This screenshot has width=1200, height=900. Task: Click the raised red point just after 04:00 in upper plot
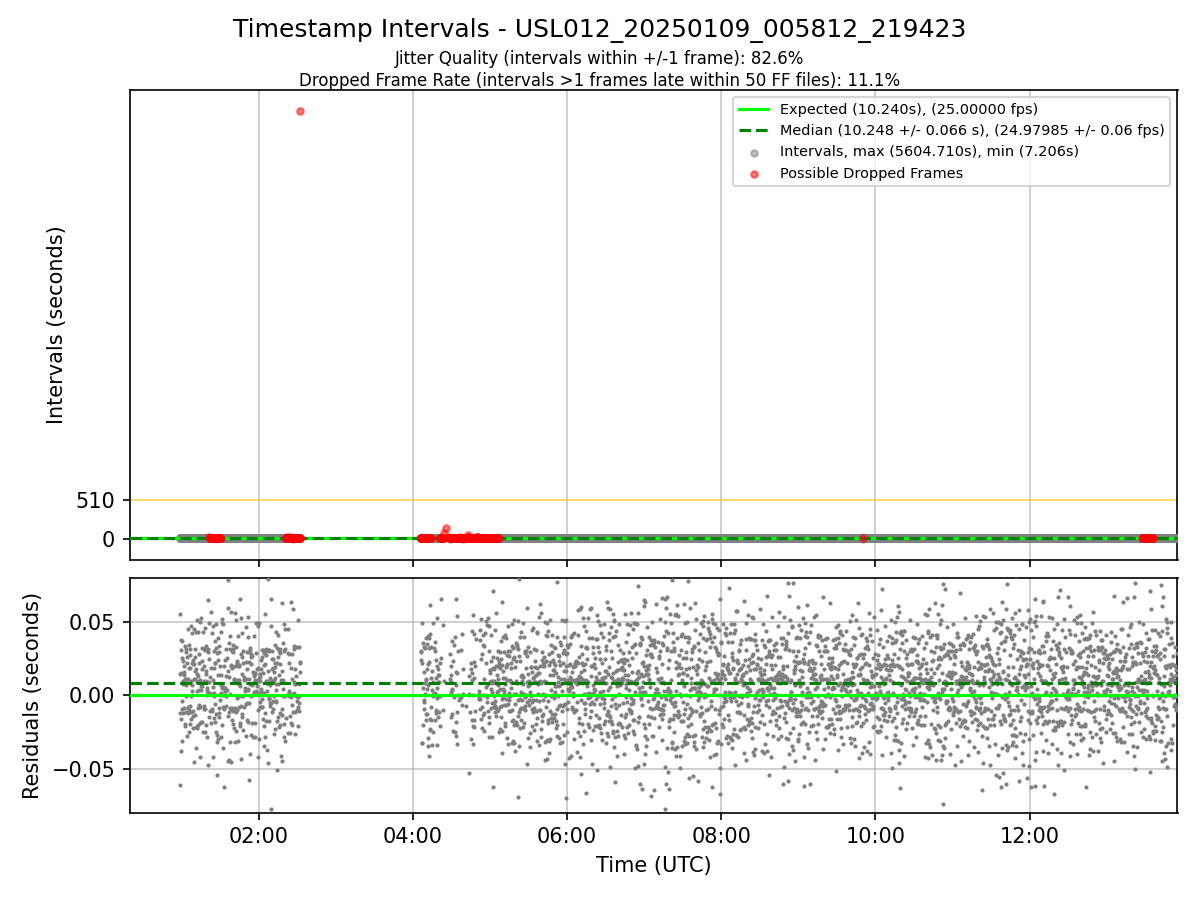446,528
